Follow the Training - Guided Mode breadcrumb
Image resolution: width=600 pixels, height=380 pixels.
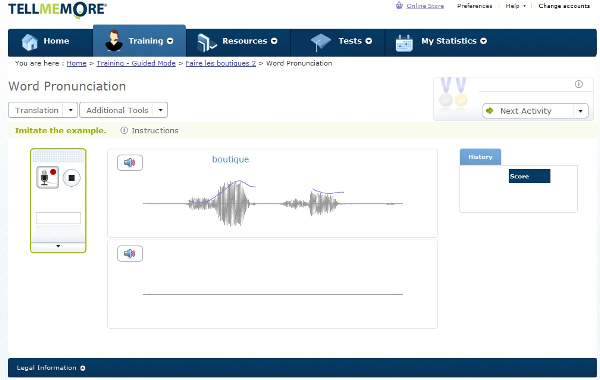point(136,63)
